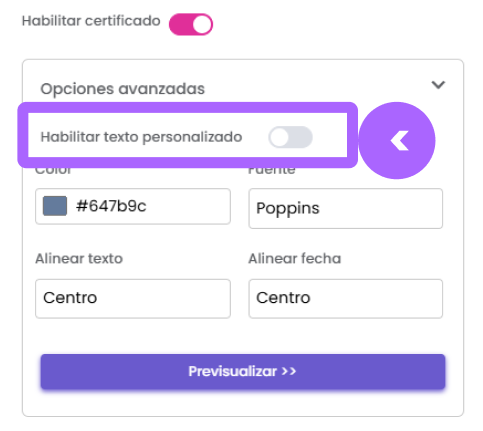Click the white knob of the certificado toggle
Screen dimensions: 483x431
point(202,25)
